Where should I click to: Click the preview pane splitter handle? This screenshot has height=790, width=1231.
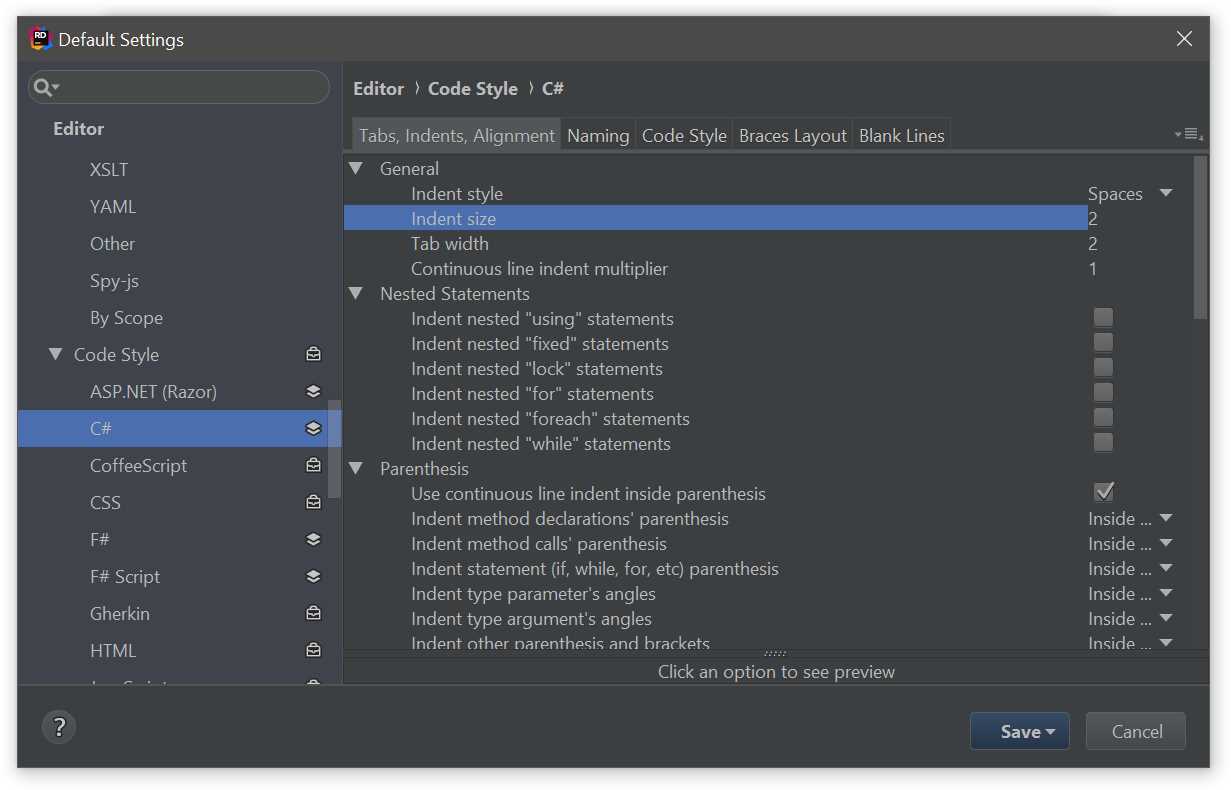[x=775, y=653]
